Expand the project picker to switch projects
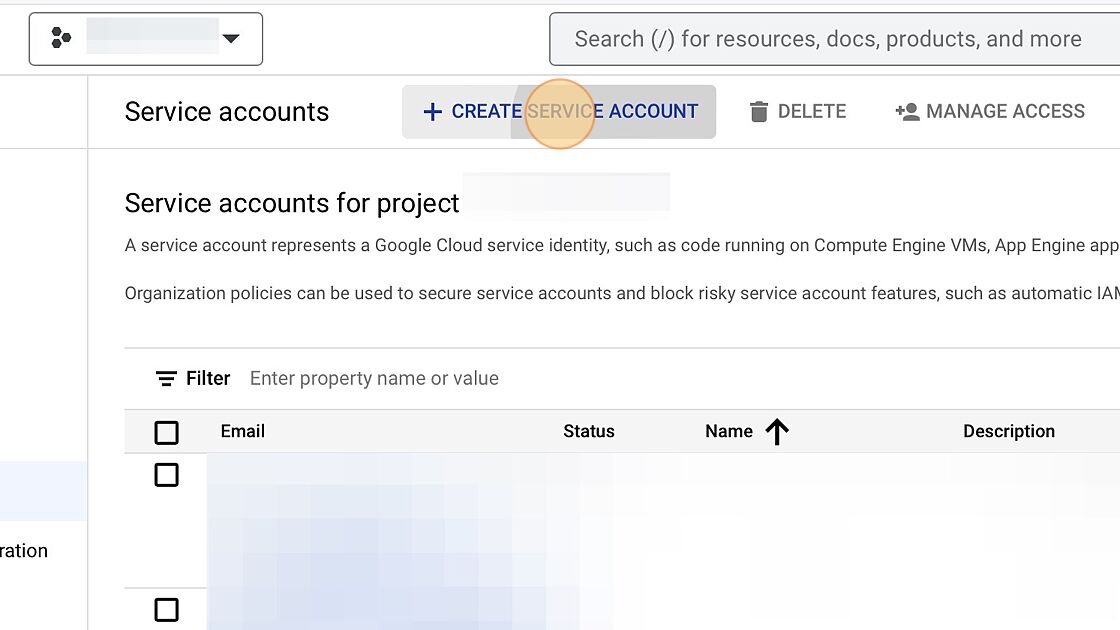 231,38
